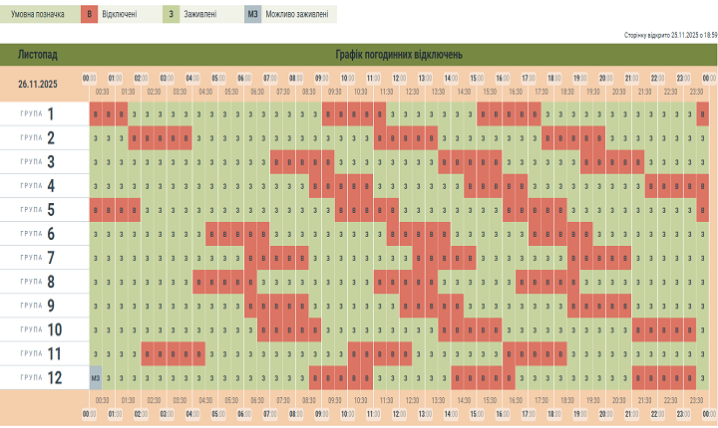Select the 'Можливо заживлені' legend label
718x428 pixels.
[x=296, y=14]
